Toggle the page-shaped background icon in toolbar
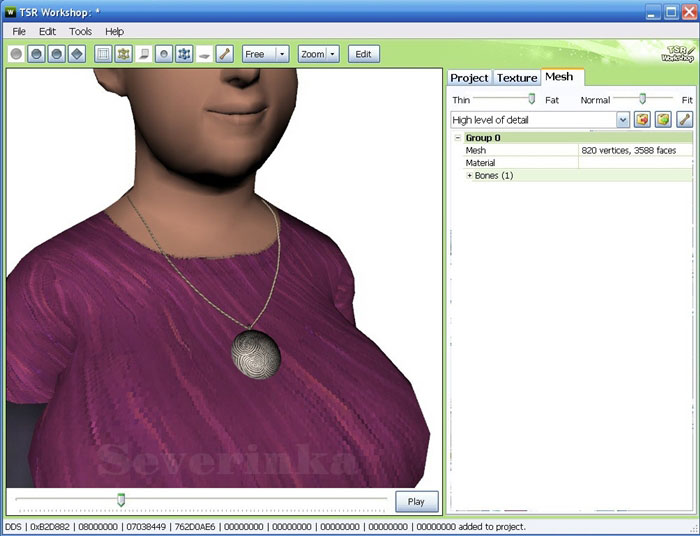This screenshot has width=700, height=536. pos(144,54)
